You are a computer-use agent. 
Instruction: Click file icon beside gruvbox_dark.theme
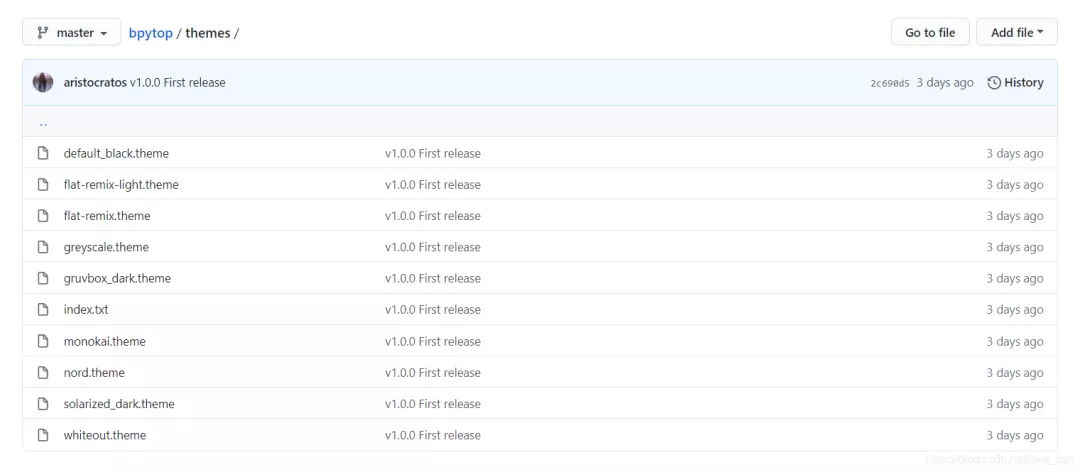43,278
